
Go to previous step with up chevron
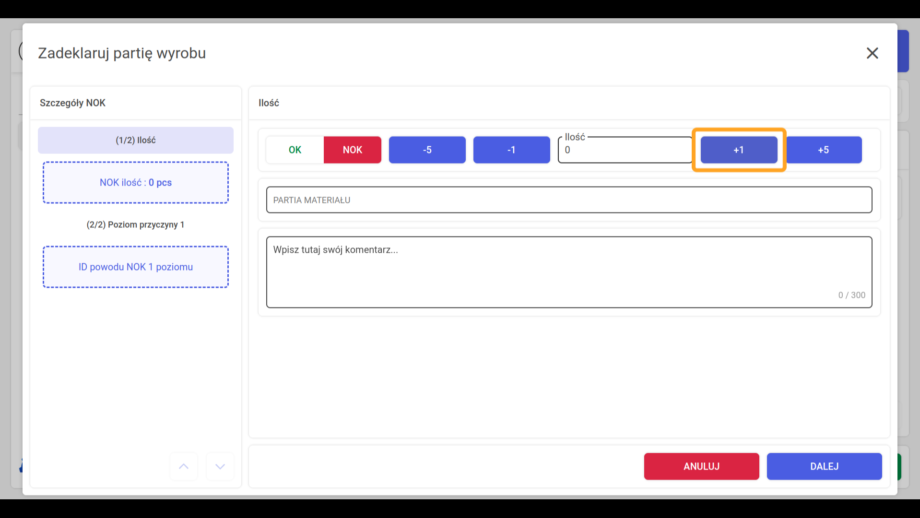pyautogui.click(x=184, y=466)
